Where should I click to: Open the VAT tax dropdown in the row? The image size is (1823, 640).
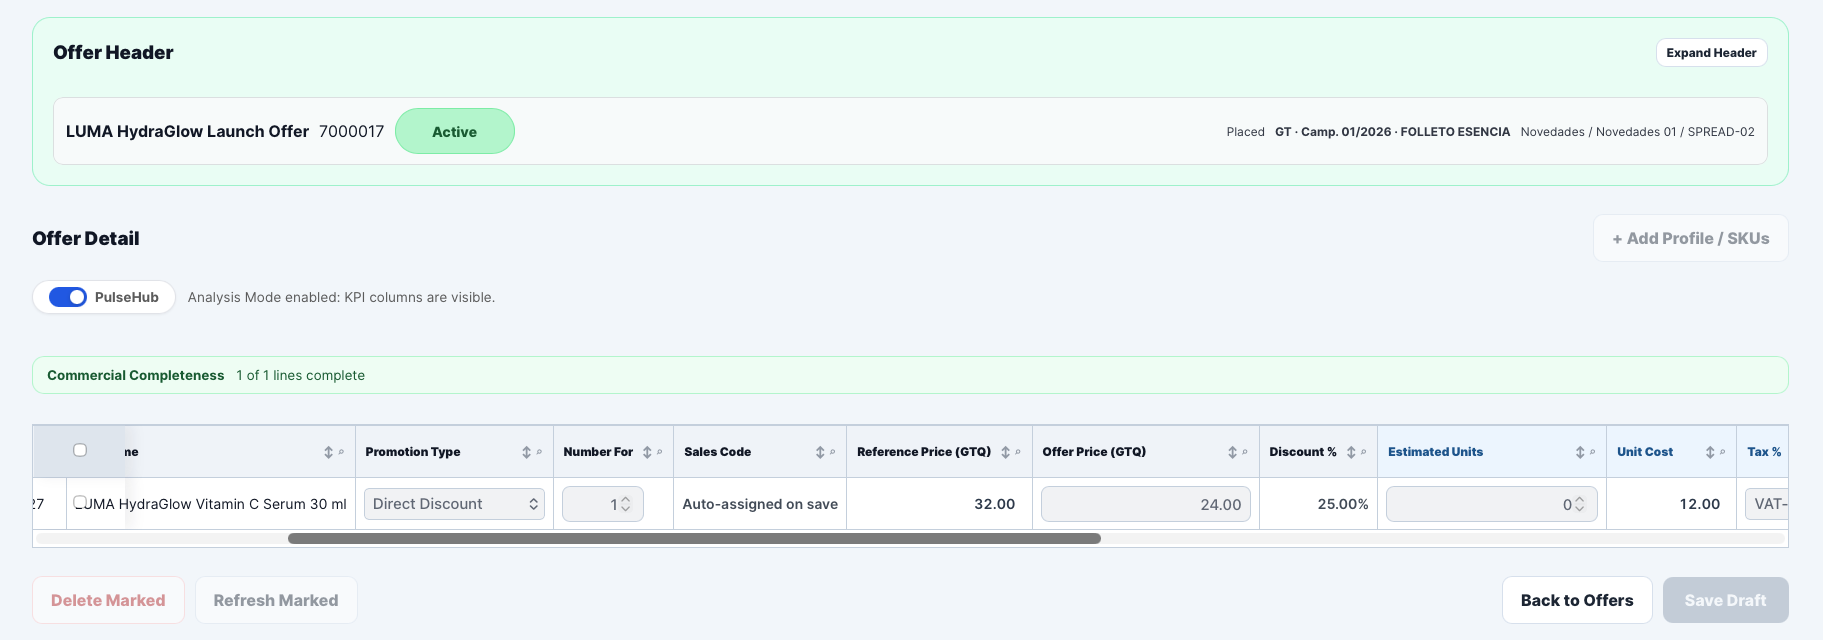tap(1766, 504)
